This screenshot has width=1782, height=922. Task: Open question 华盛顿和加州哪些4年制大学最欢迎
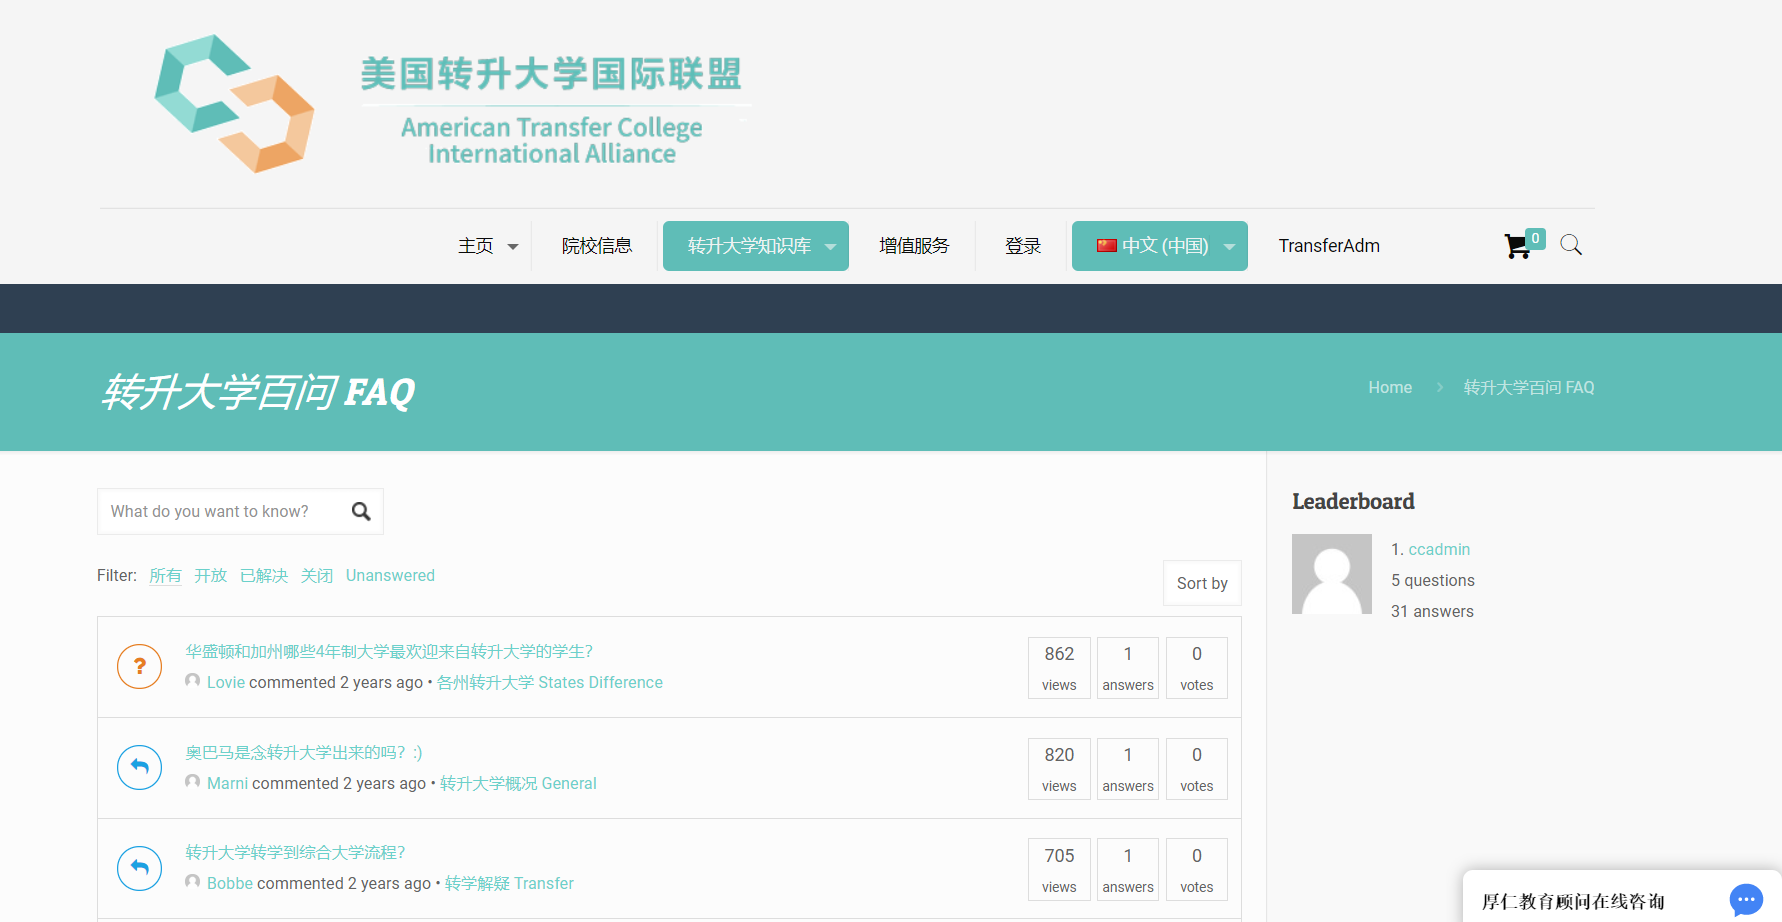click(x=389, y=652)
